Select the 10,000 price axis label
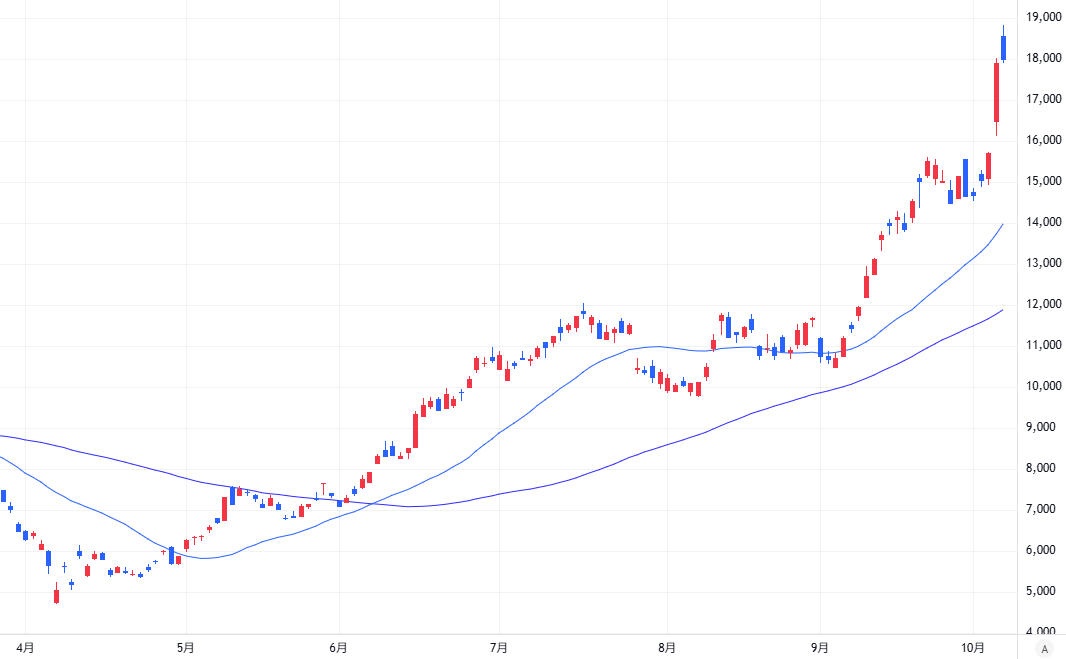The image size is (1066, 659). click(1043, 386)
